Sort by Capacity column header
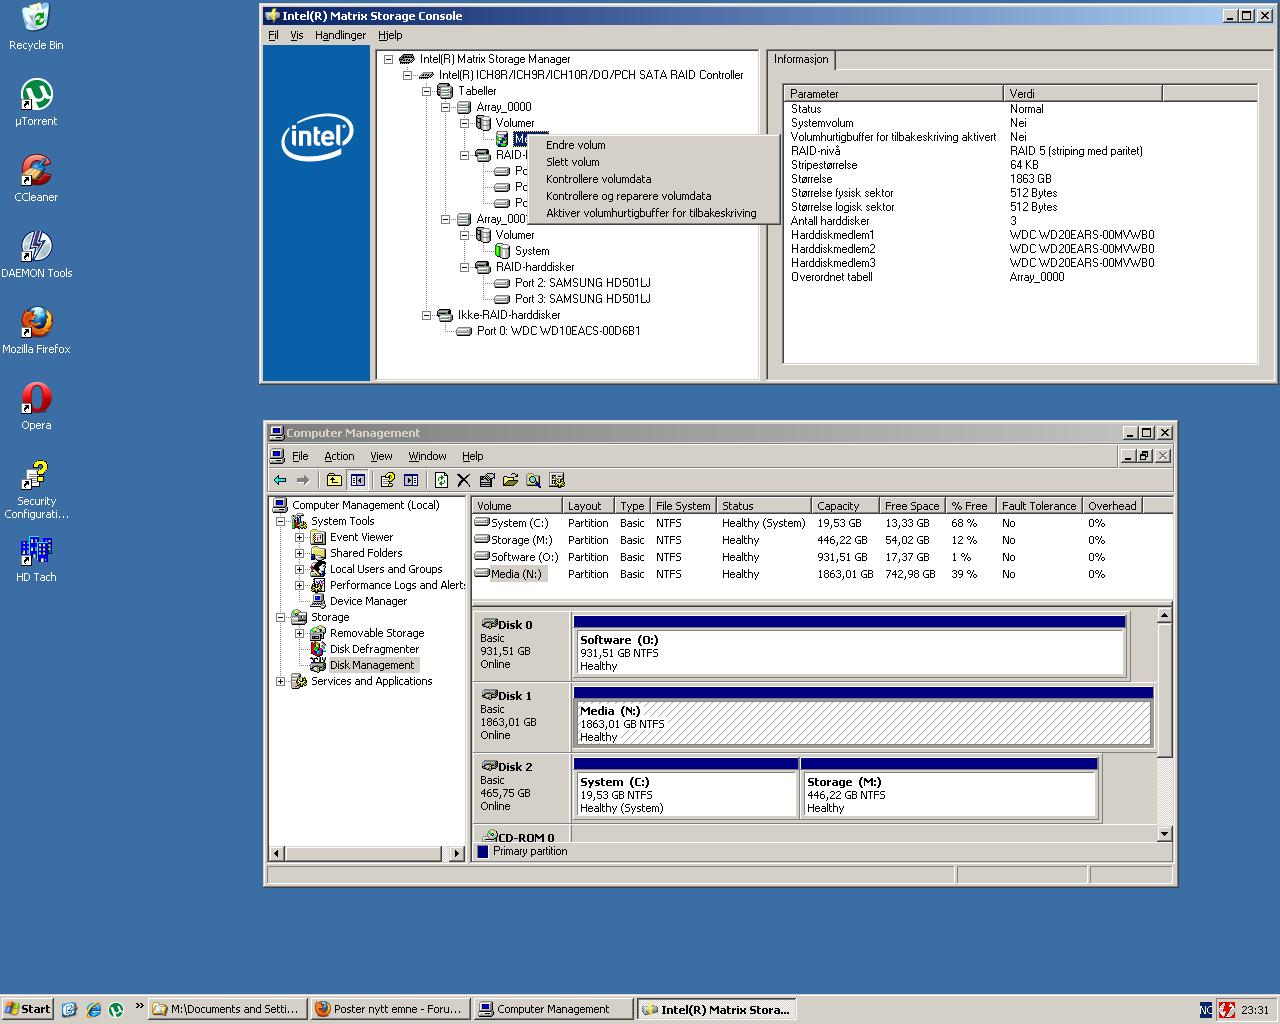The height and width of the screenshot is (1024, 1280). pyautogui.click(x=846, y=506)
